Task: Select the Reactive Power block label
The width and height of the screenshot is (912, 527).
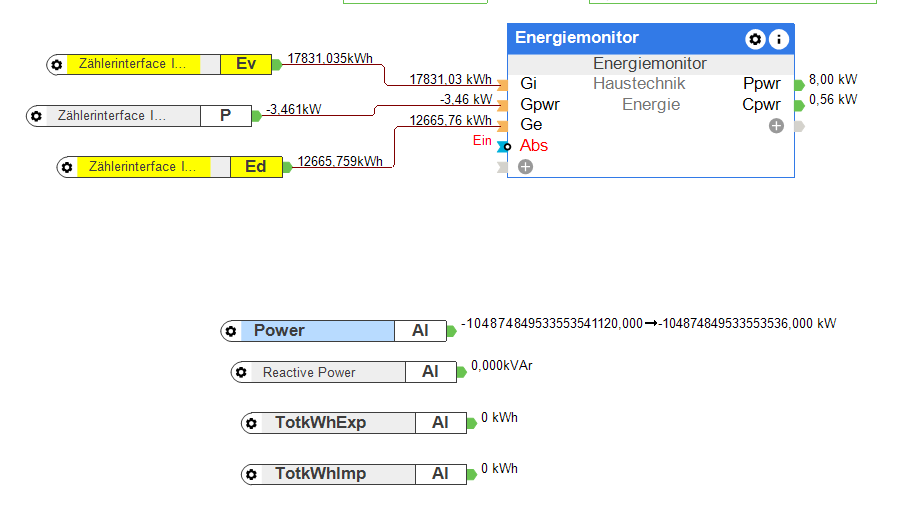Action: (309, 373)
